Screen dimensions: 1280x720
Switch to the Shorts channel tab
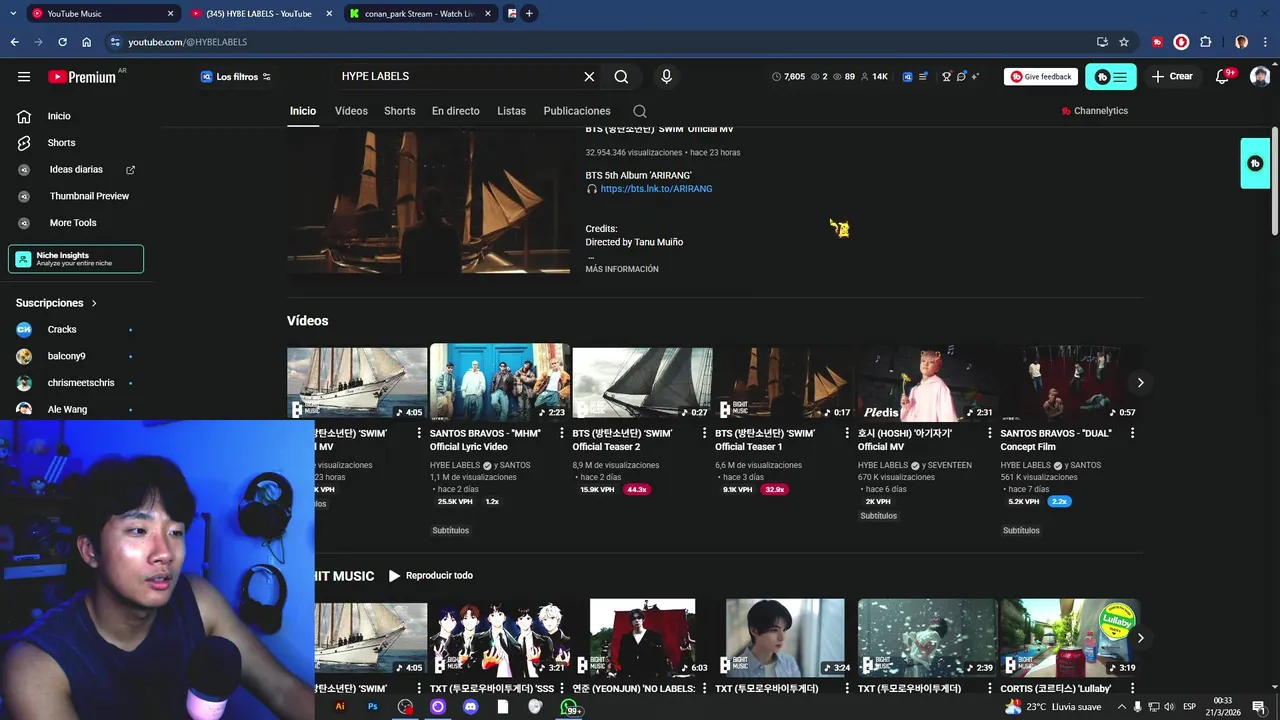pyautogui.click(x=400, y=111)
